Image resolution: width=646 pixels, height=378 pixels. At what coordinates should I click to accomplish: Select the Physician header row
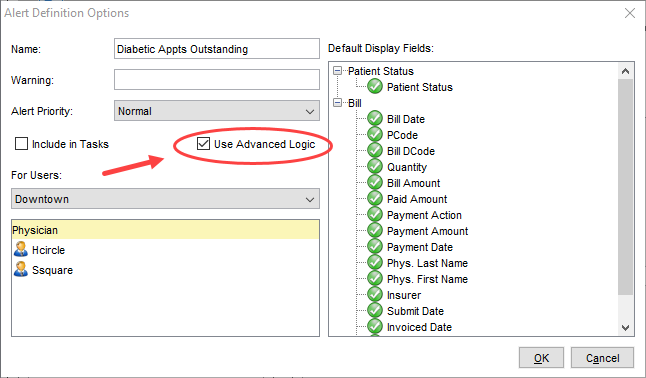(x=165, y=230)
